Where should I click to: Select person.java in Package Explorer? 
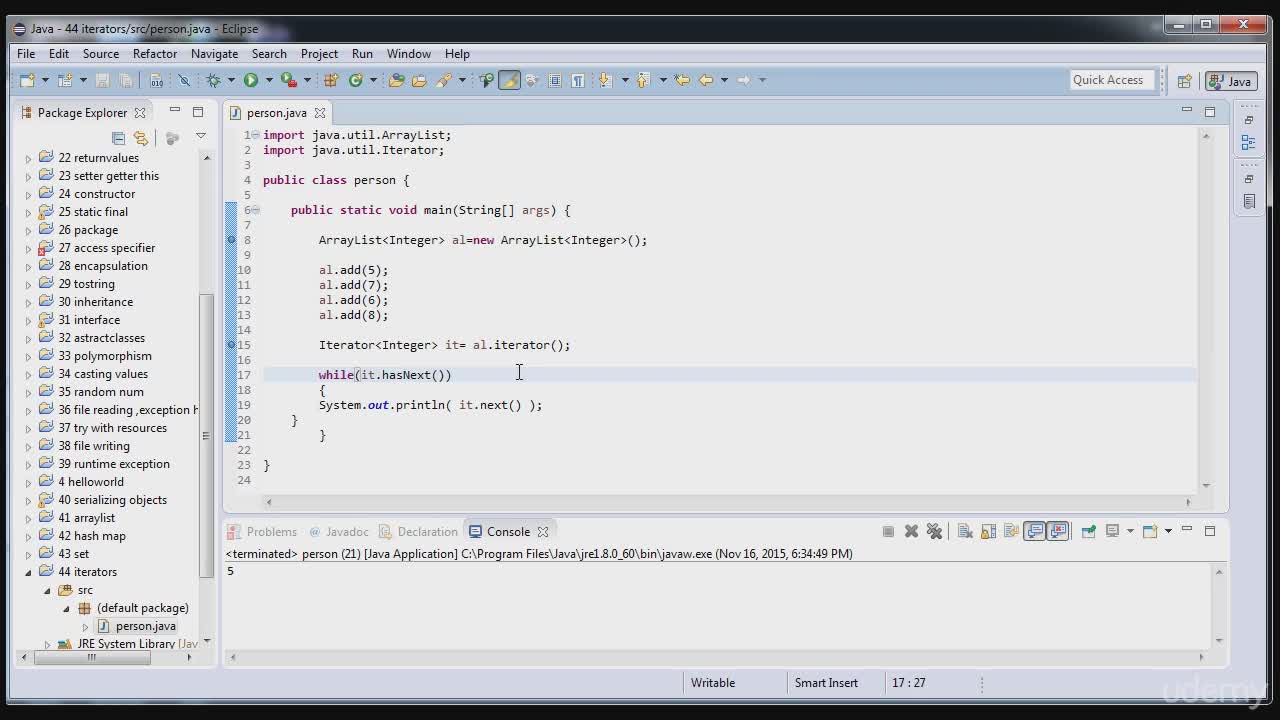145,626
